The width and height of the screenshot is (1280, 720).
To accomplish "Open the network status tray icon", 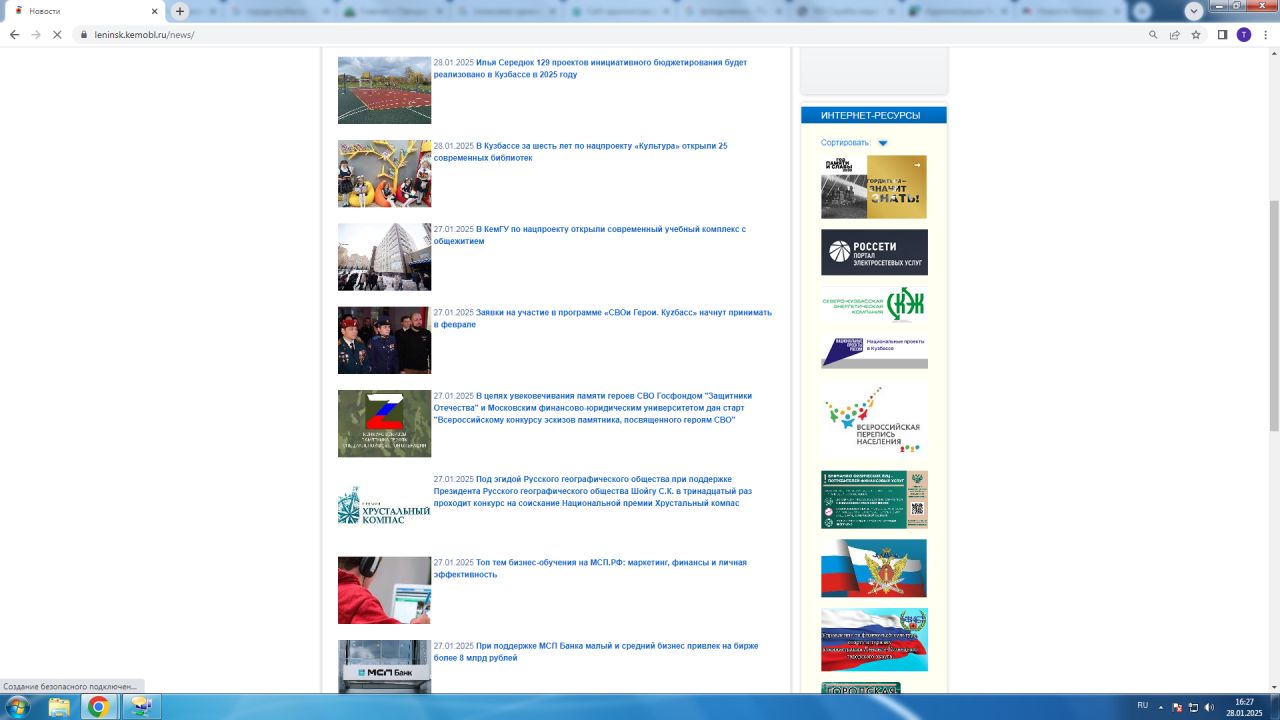I will pos(1193,707).
